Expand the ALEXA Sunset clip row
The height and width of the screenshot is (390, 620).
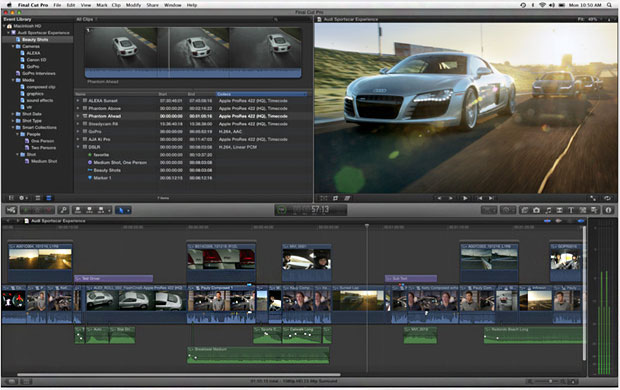[78, 100]
